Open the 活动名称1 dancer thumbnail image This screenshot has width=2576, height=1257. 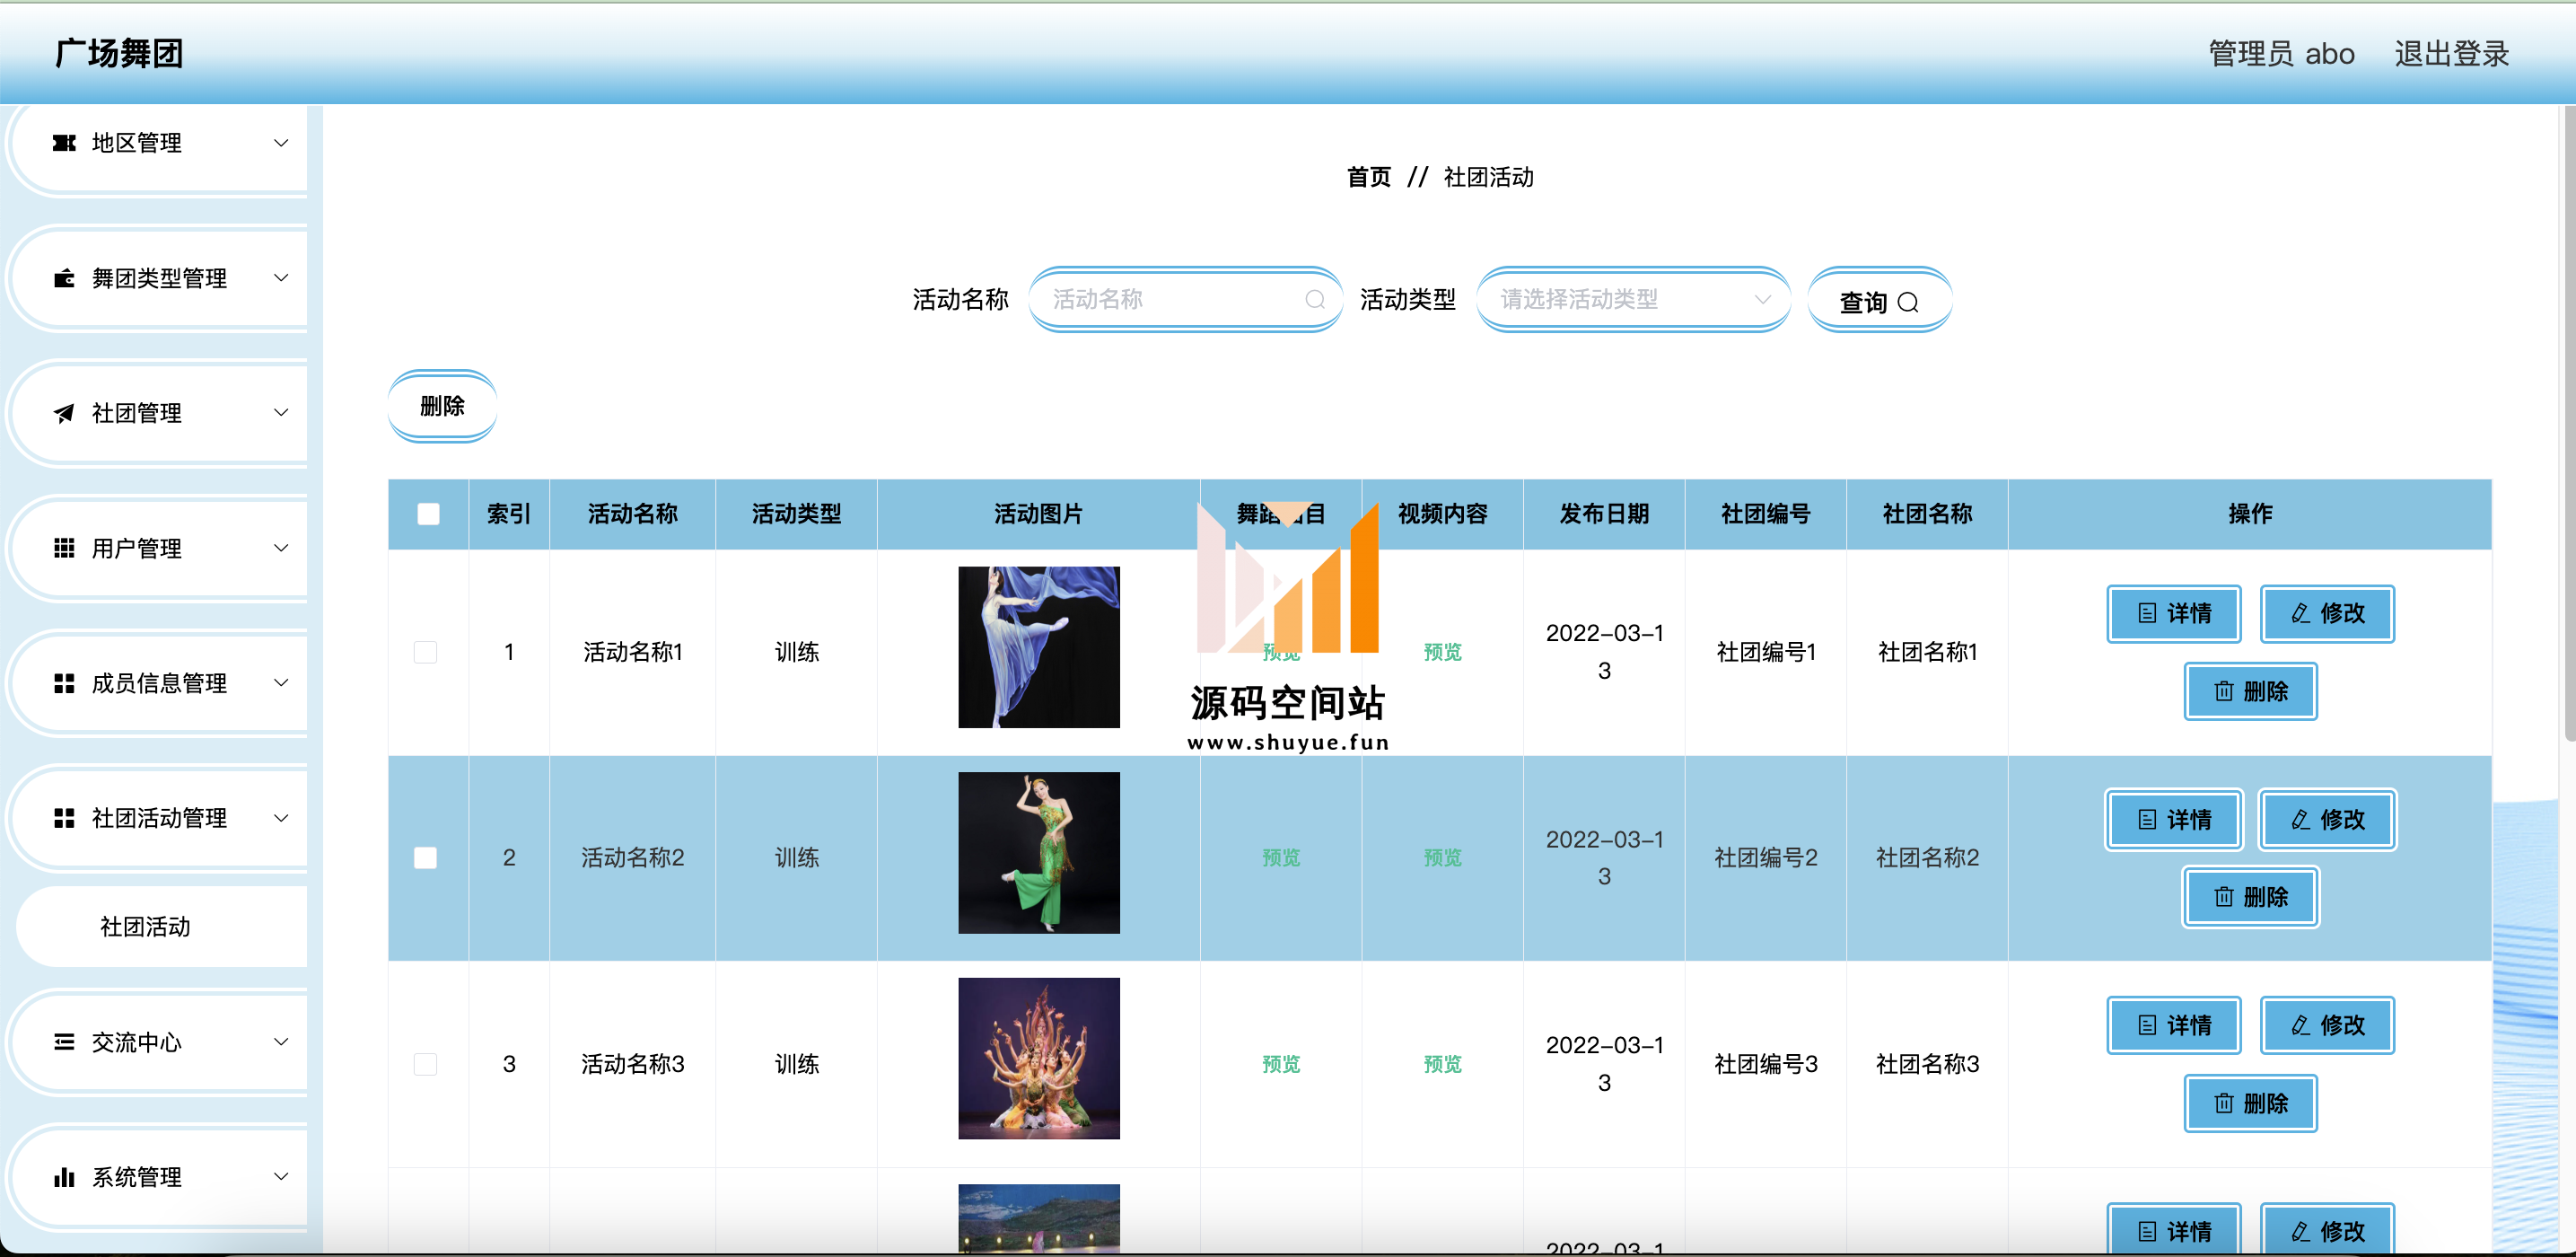tap(1039, 647)
